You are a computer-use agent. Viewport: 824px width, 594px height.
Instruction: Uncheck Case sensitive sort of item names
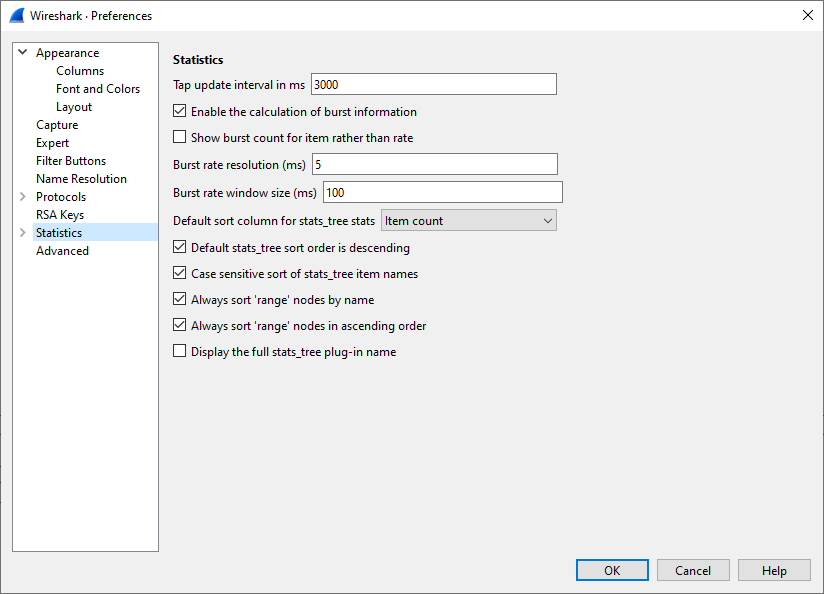click(180, 274)
